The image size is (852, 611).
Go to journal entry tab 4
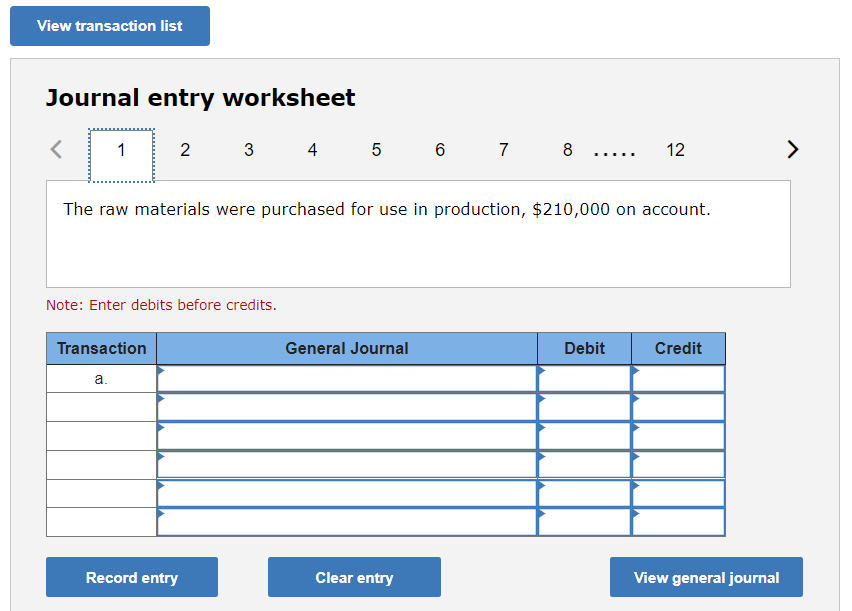coord(312,150)
